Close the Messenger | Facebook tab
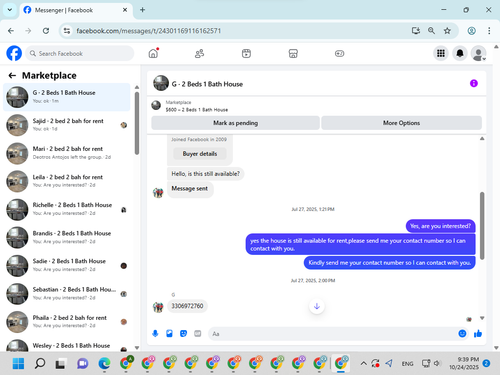500x375 pixels. tap(125, 10)
